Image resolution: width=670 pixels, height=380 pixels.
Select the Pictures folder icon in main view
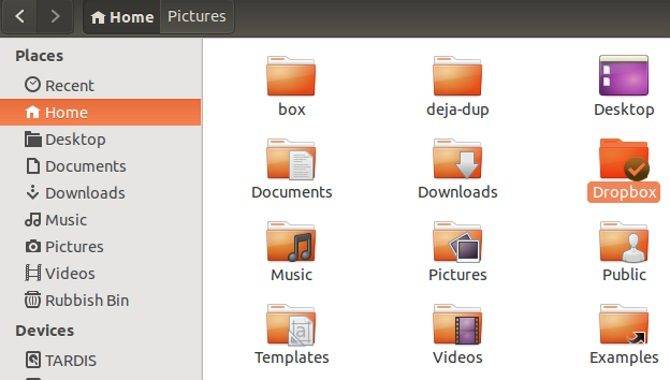[x=457, y=242]
